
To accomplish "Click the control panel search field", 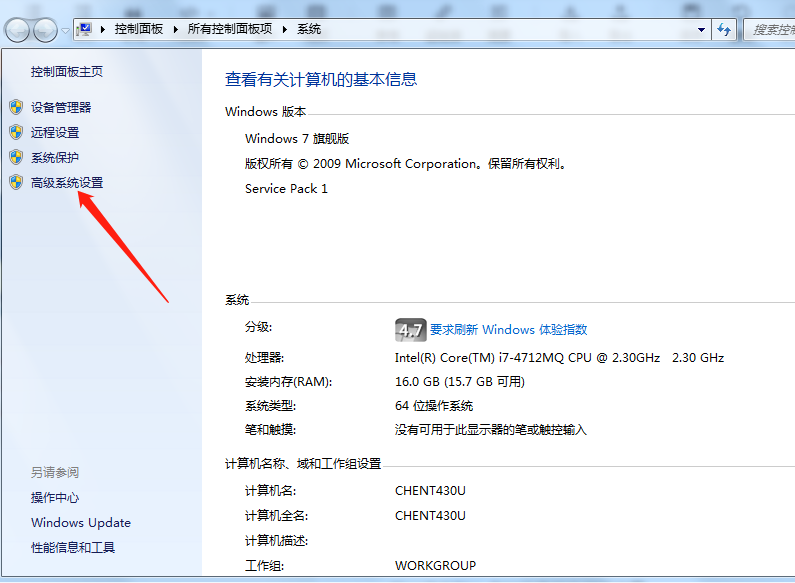I will pyautogui.click(x=769, y=30).
